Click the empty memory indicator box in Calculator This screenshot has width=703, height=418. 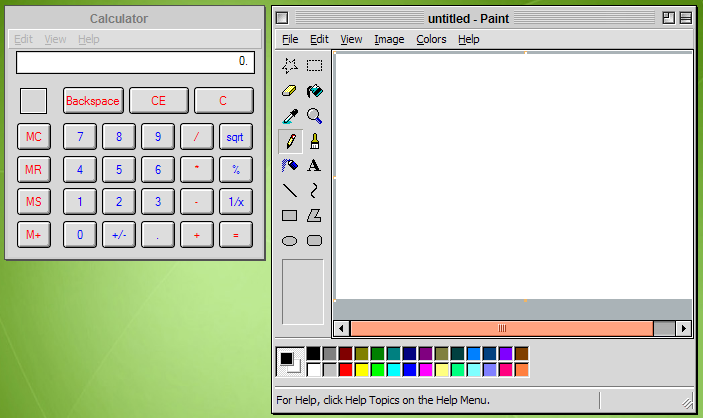coord(34,101)
